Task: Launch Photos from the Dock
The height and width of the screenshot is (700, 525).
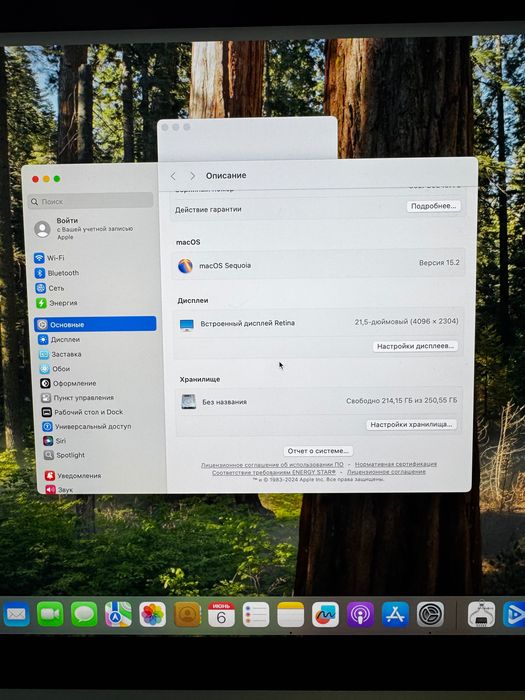Action: coord(153,614)
